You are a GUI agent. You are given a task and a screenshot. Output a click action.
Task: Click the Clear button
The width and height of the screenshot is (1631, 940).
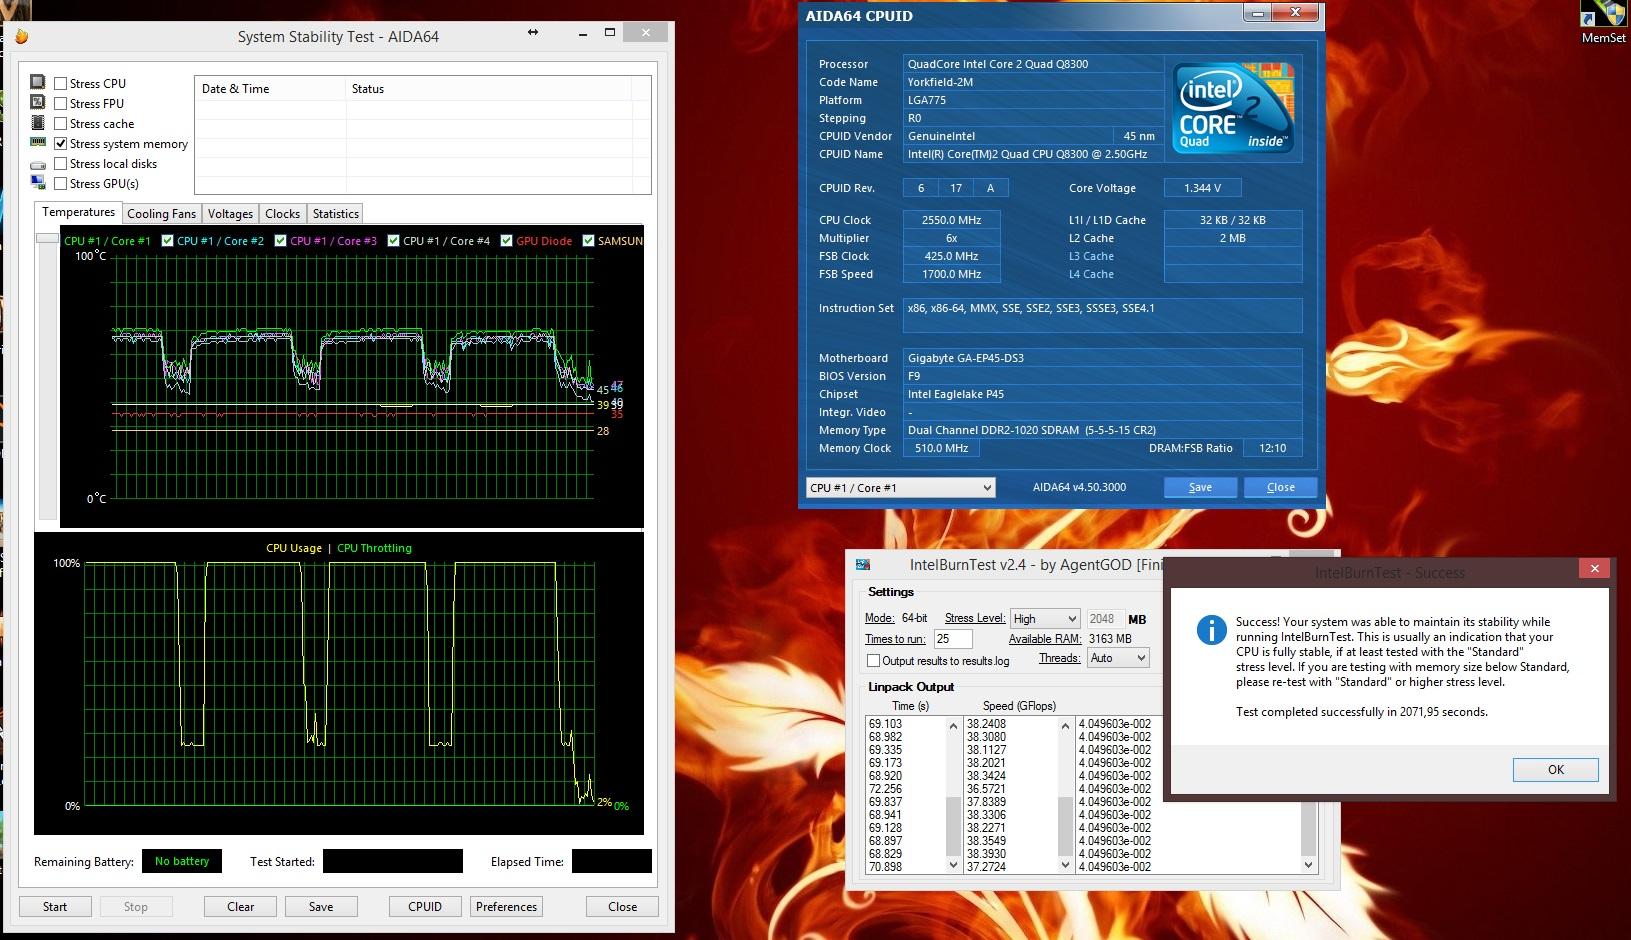click(241, 907)
